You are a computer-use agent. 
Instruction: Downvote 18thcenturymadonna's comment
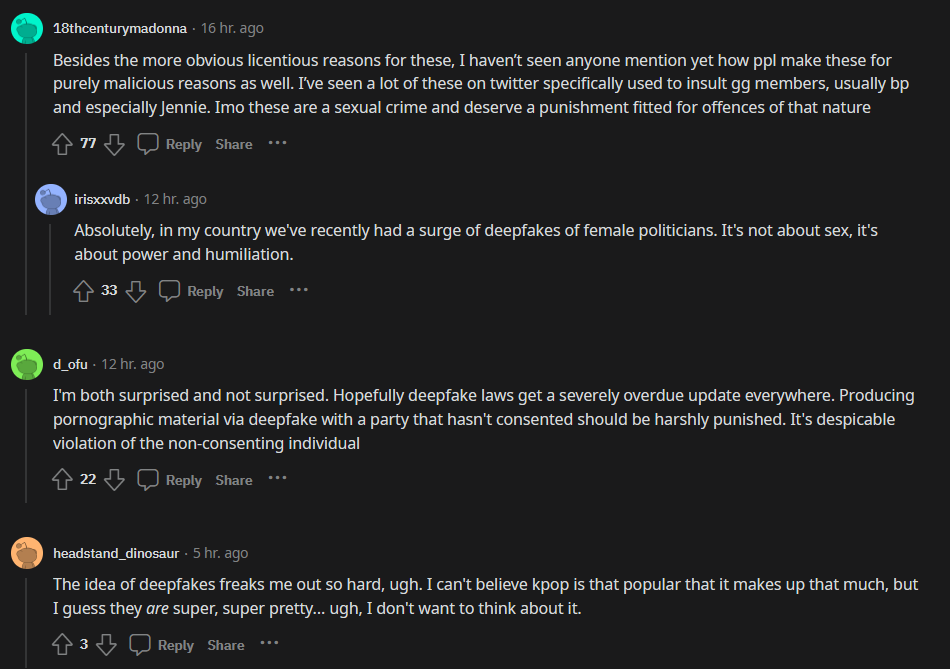114,144
